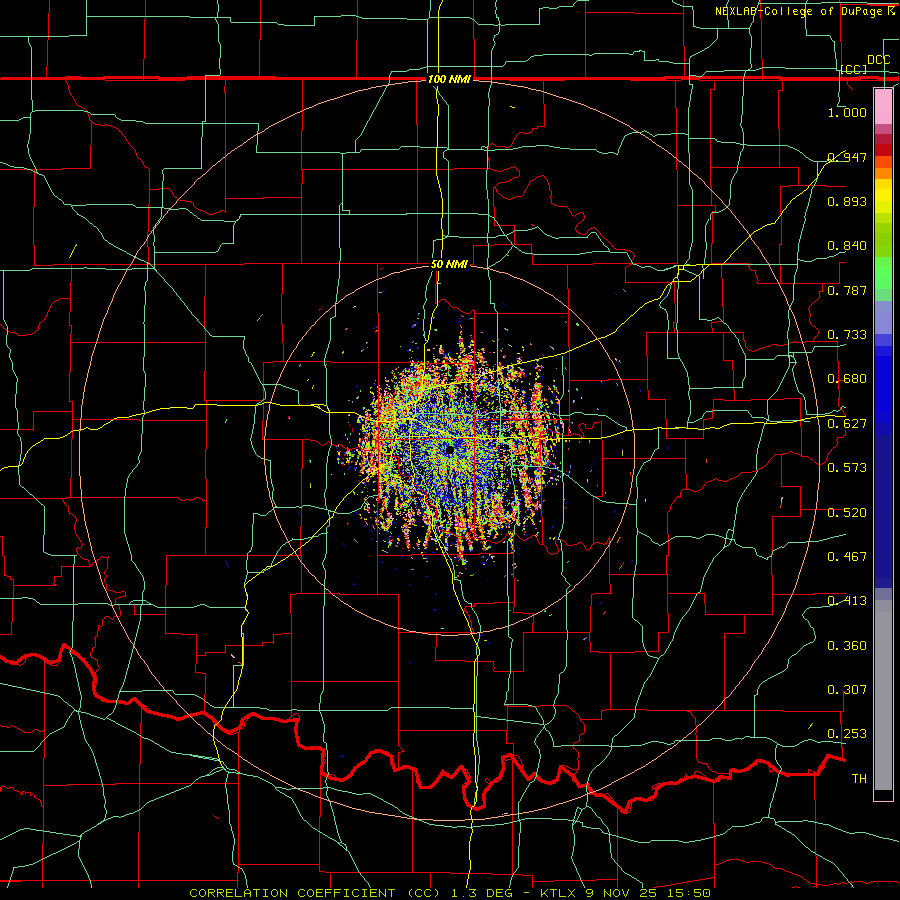Viewport: 900px width, 900px height.
Task: Click the 0.680 scale value
Action: coord(847,379)
